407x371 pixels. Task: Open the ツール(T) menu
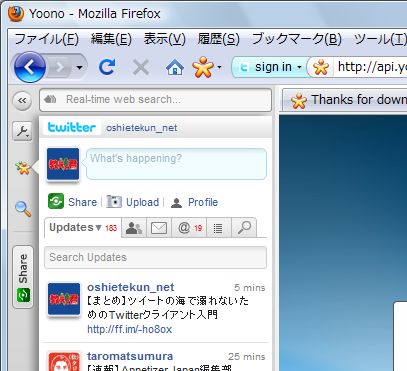pos(380,39)
